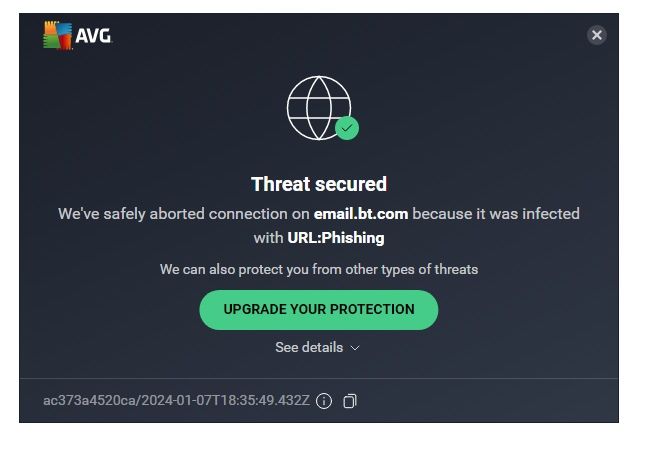Click the AVG logo icon
656x458 pixels.
(x=57, y=36)
